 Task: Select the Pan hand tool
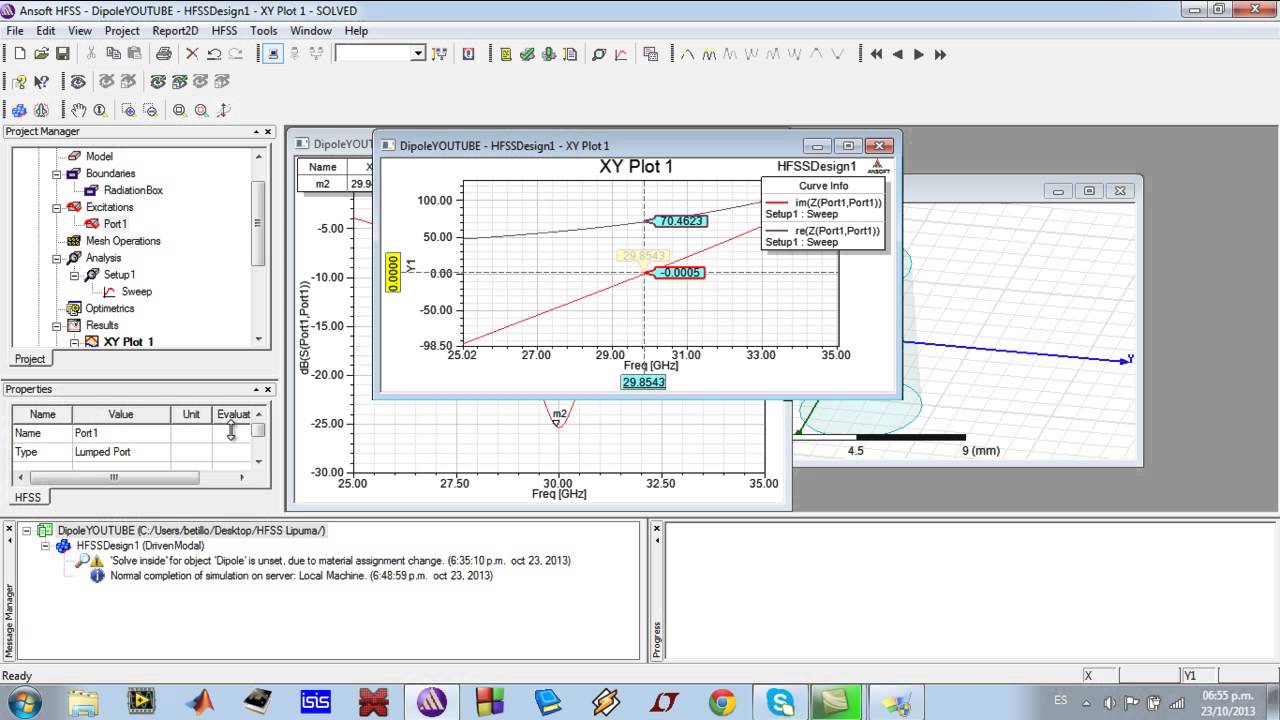coord(78,111)
